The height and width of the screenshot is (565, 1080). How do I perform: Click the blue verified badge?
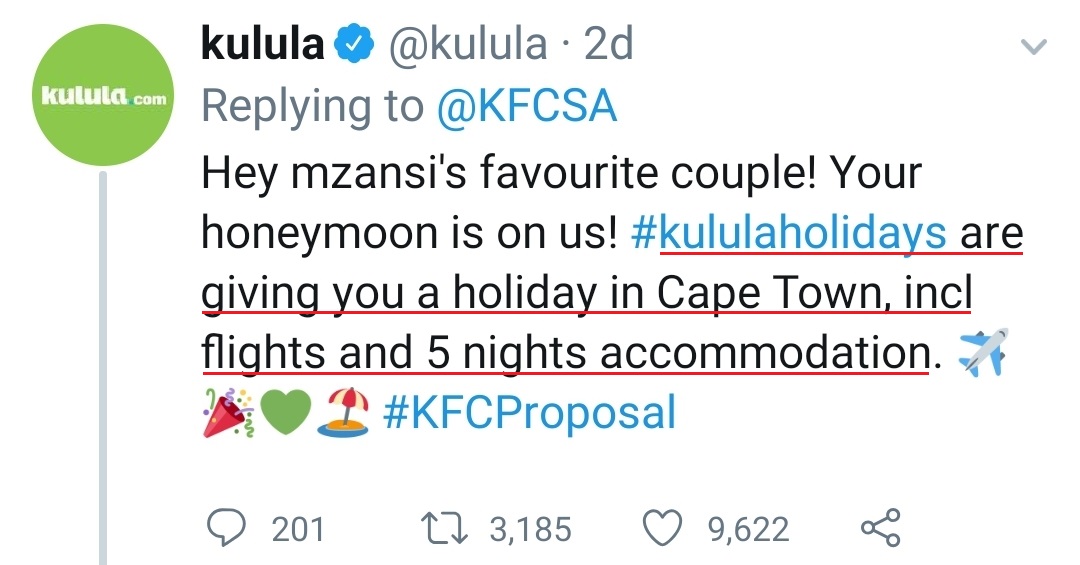[354, 45]
